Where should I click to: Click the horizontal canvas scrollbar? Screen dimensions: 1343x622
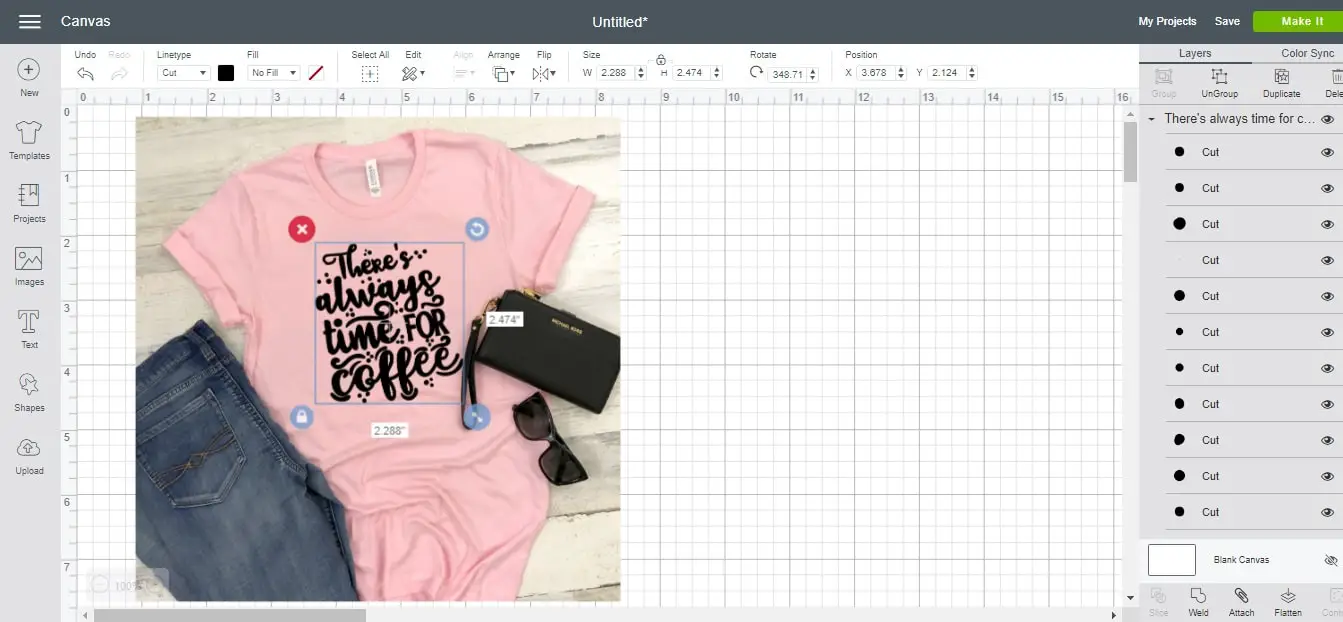point(230,615)
